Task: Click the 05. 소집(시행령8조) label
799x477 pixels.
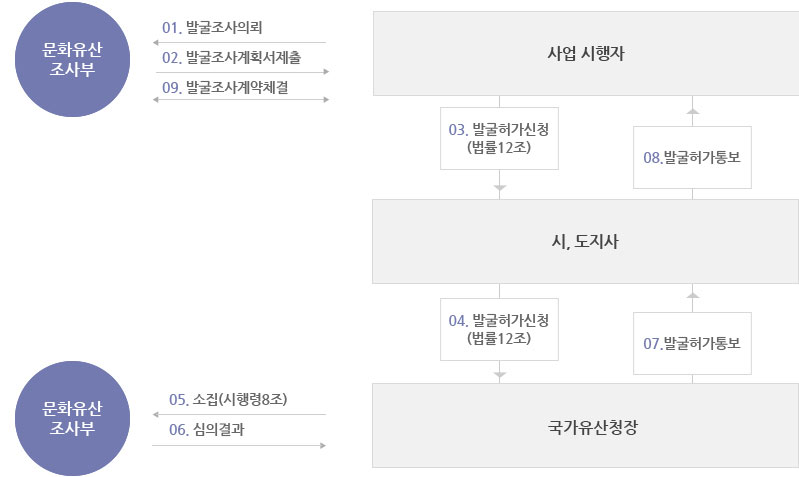Action: tap(229, 399)
